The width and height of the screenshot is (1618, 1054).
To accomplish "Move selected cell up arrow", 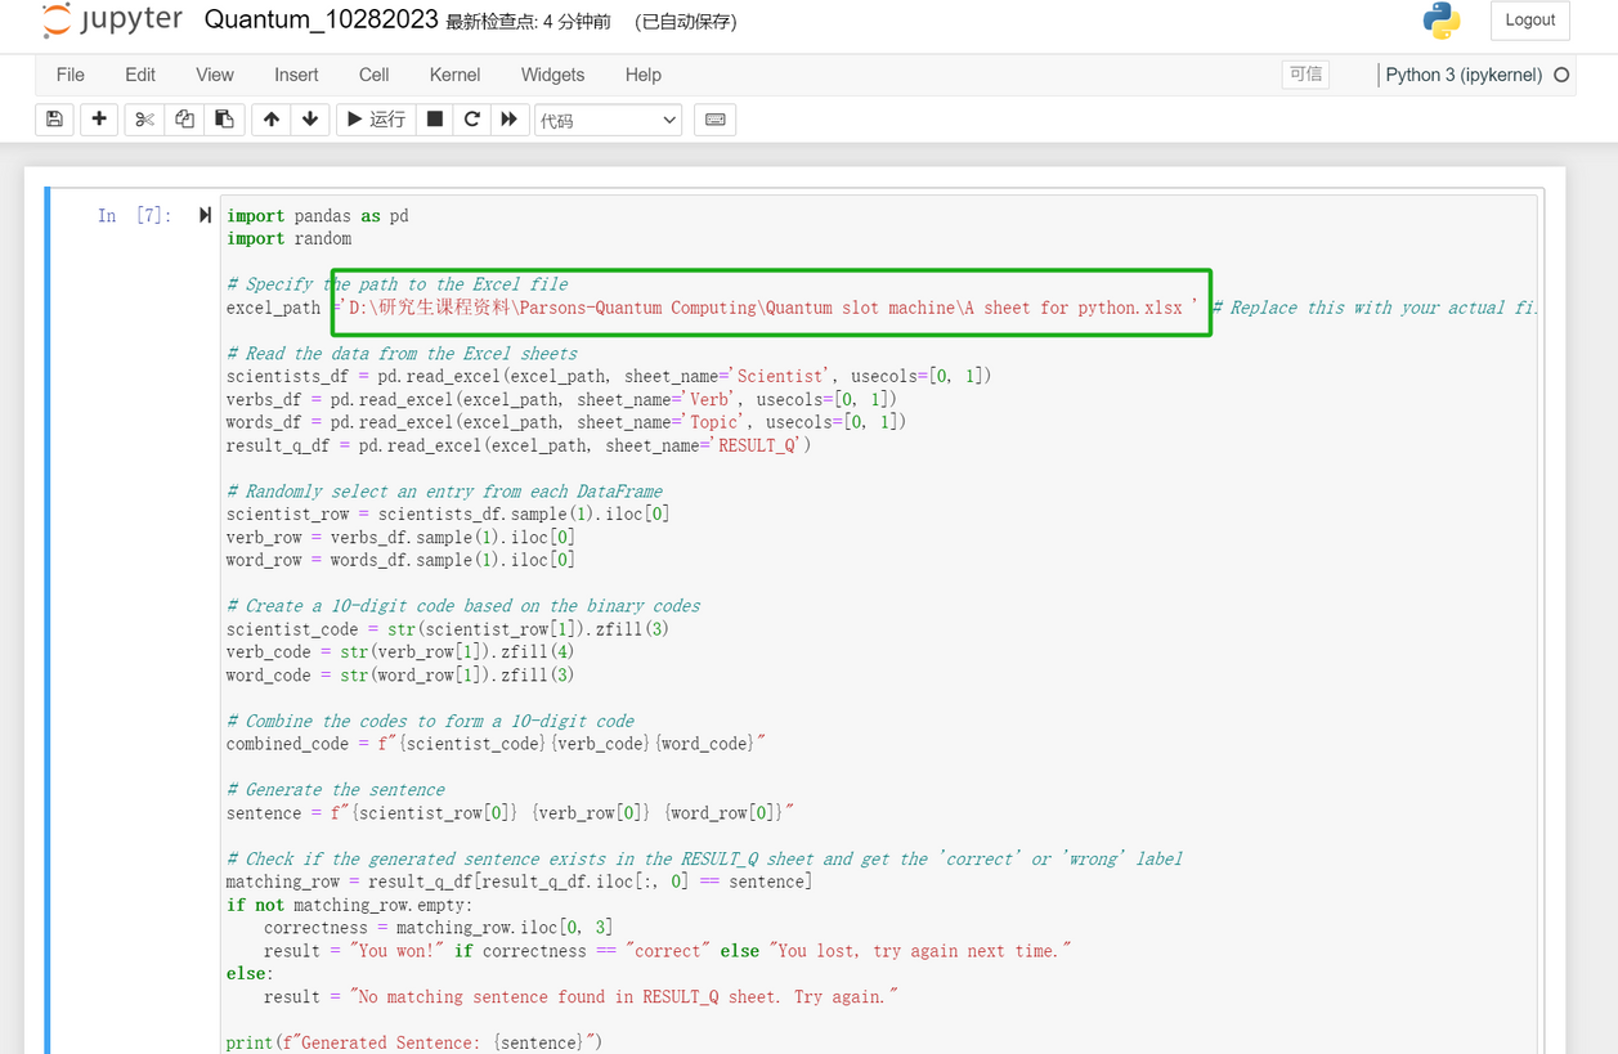I will point(271,119).
